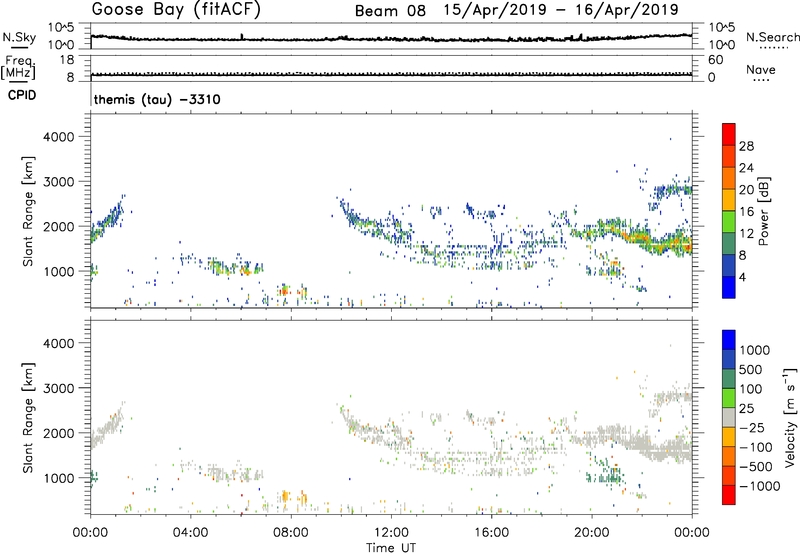Select the "themis (tau) -3310" CPID text
The height and width of the screenshot is (554, 800).
point(157,99)
